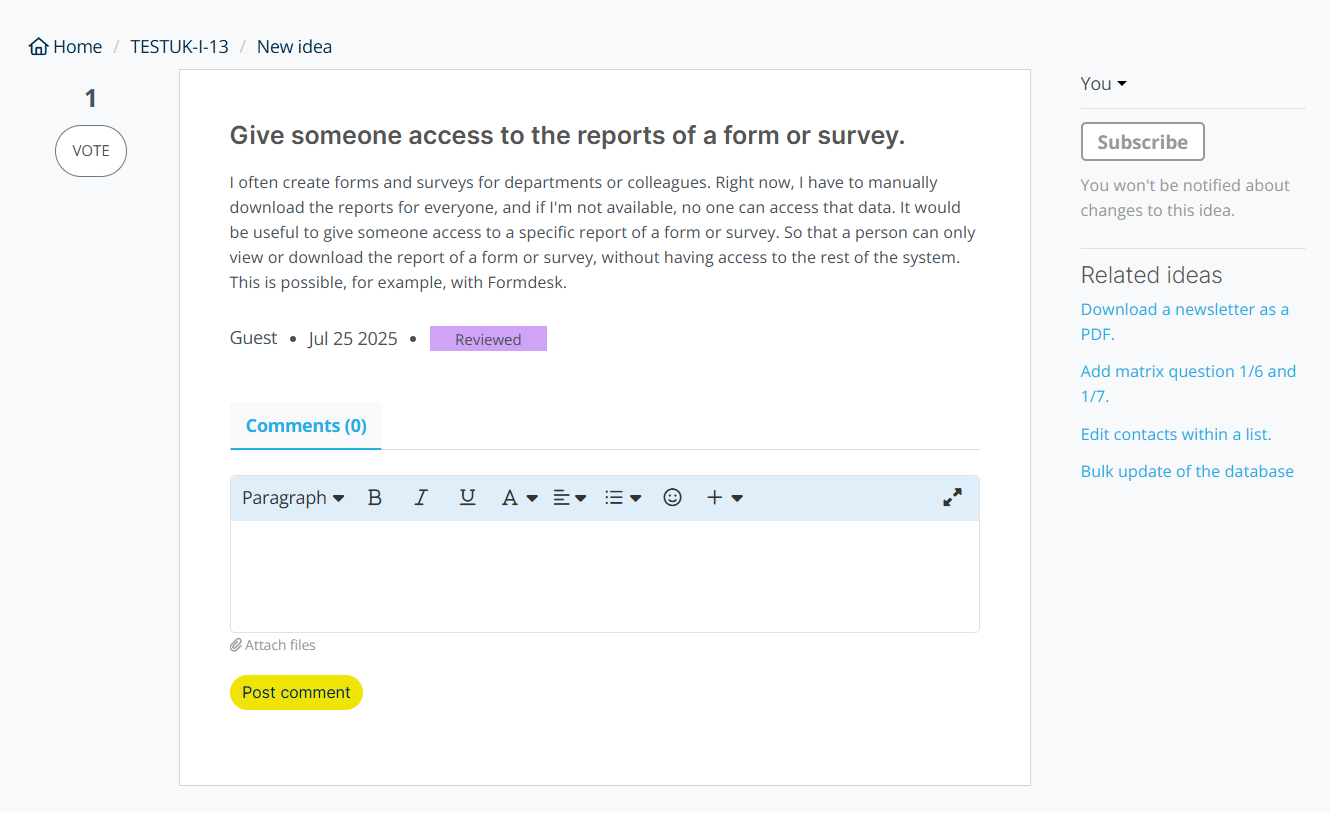This screenshot has width=1330, height=813.
Task: Expand the Paragraph style dropdown
Action: [x=293, y=498]
